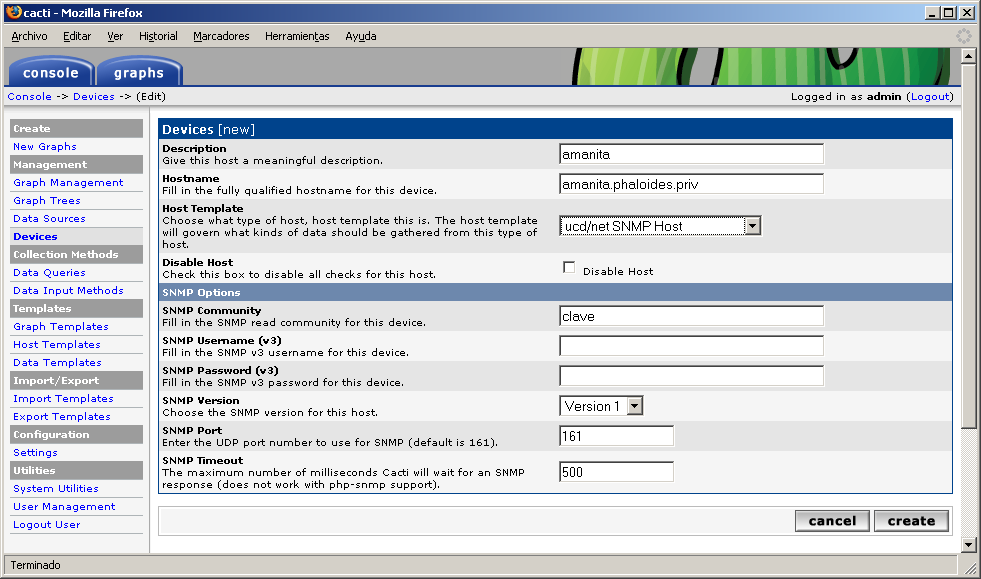Open Import Templates in sidebar
Image resolution: width=981 pixels, height=579 pixels.
tap(63, 399)
